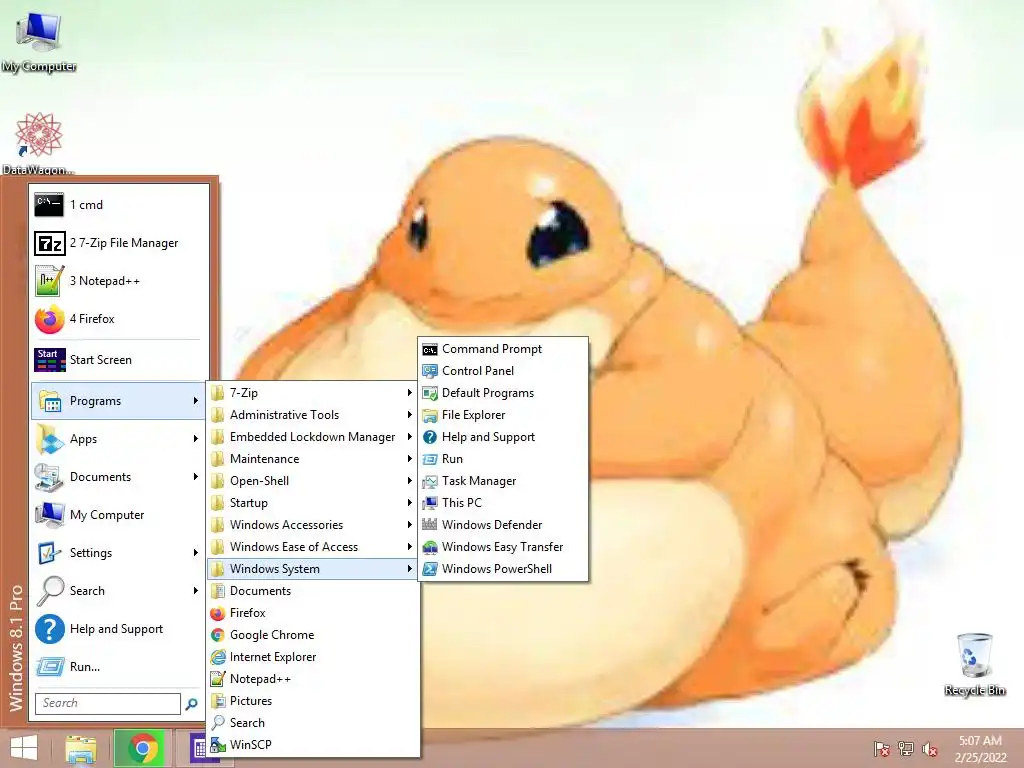1024x768 pixels.
Task: Expand the 7-Zip folder
Action: pos(312,393)
